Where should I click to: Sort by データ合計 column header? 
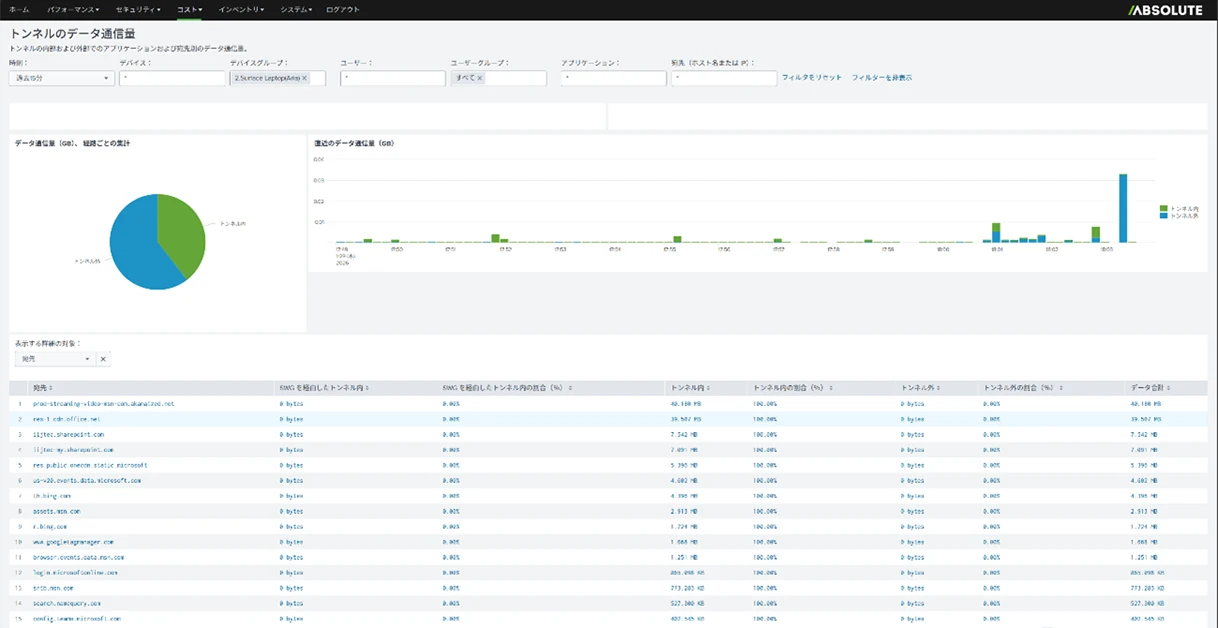1150,388
